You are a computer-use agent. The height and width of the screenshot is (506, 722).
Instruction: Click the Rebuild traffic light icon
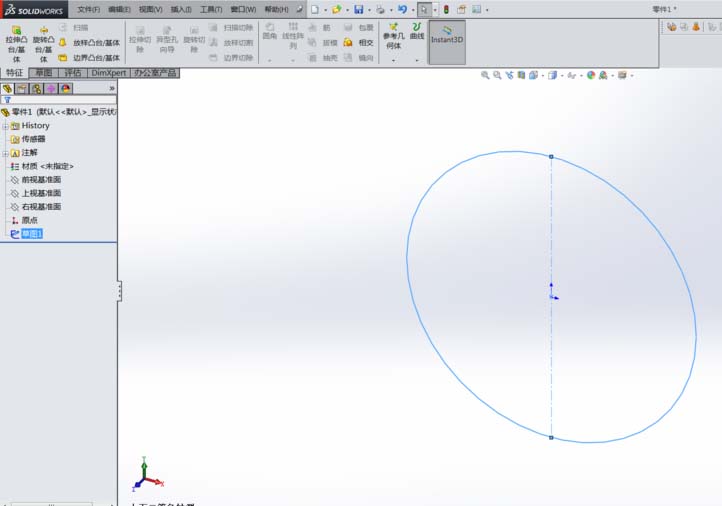click(x=446, y=9)
